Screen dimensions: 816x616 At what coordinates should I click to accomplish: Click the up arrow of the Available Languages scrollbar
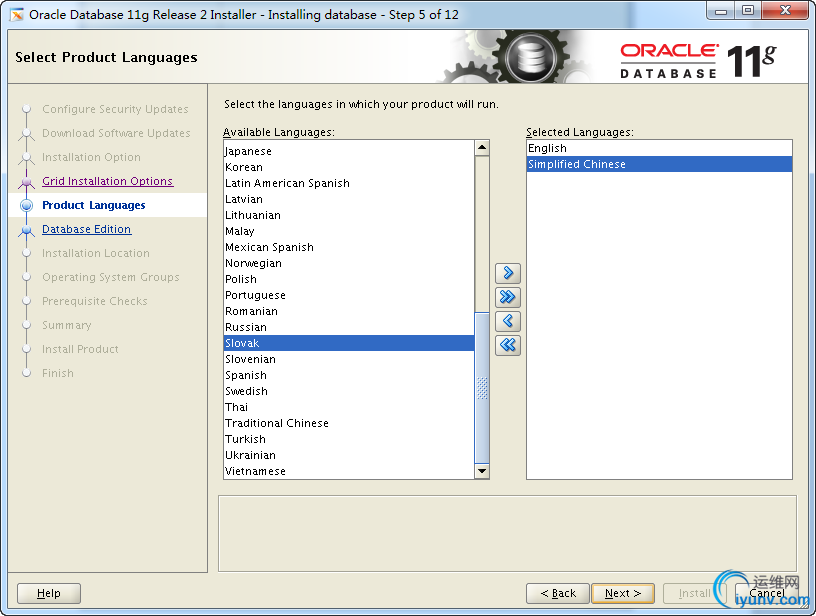pos(482,148)
